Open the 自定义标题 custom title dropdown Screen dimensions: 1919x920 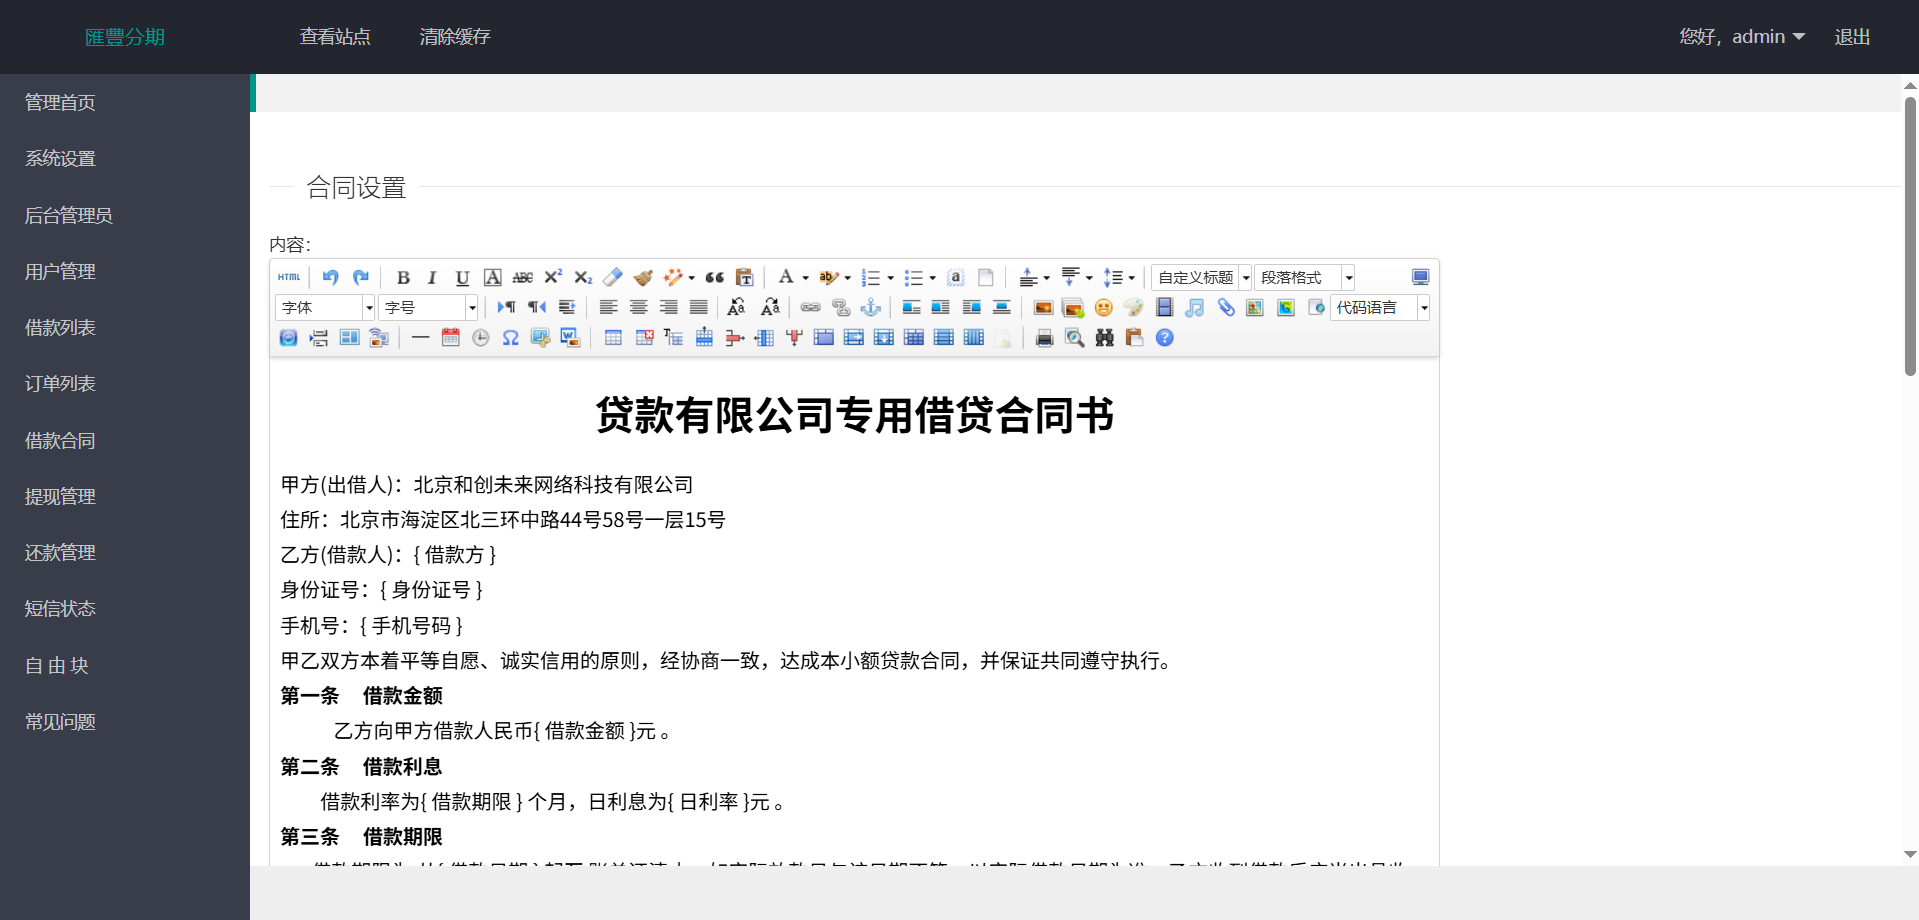click(x=1202, y=278)
